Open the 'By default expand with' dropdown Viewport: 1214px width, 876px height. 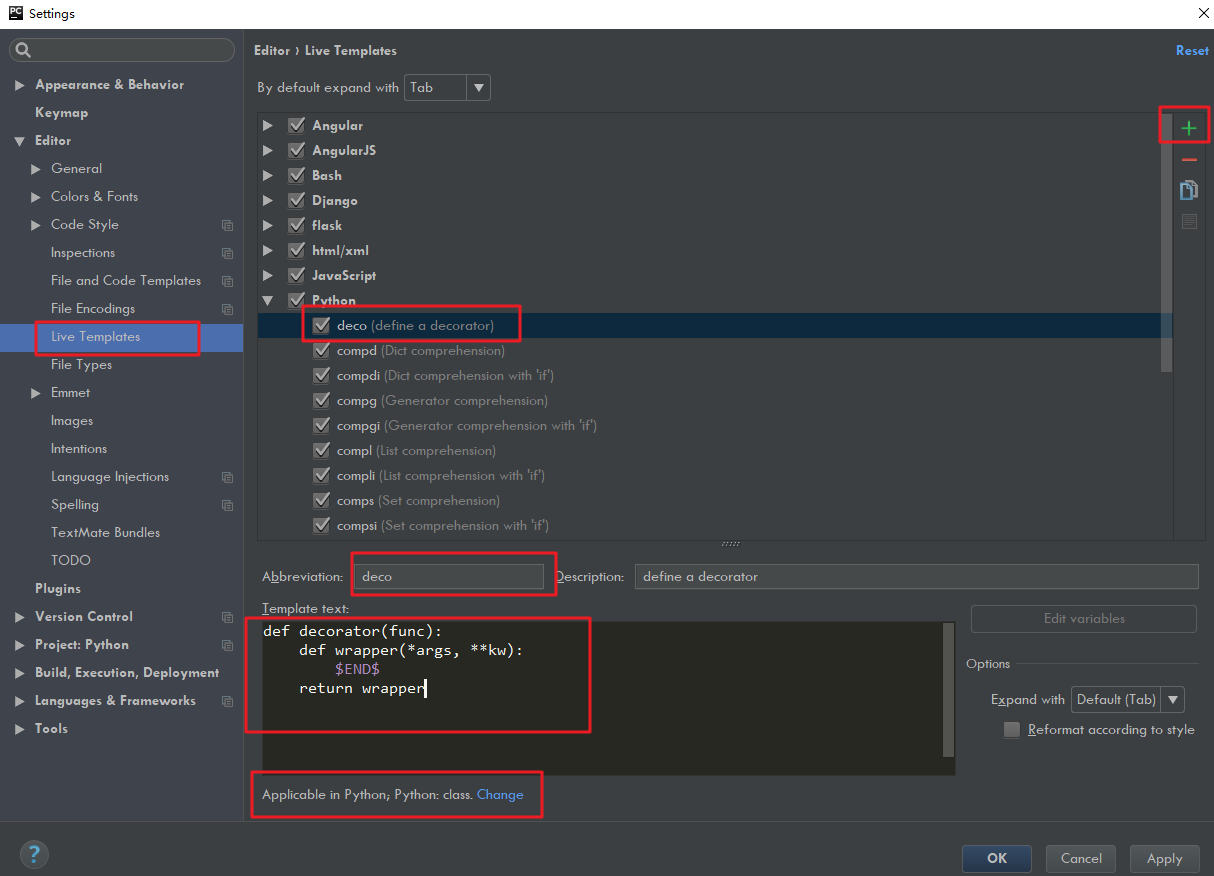pos(447,88)
